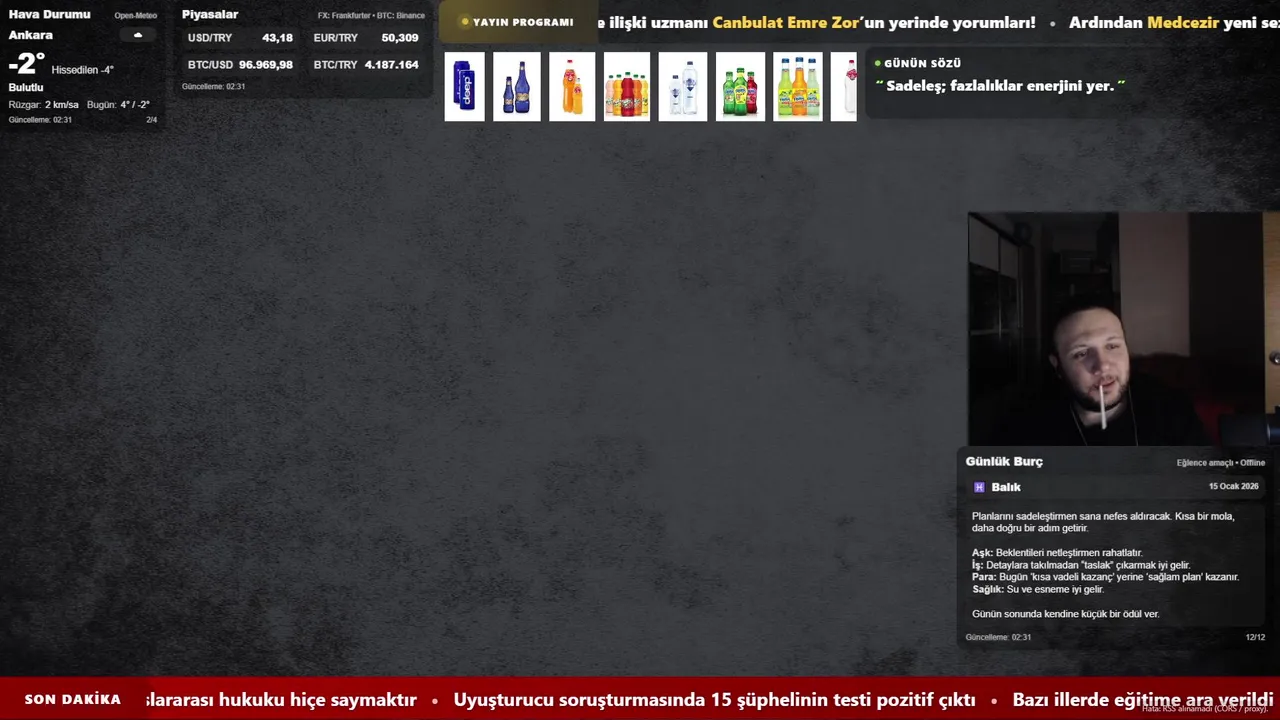Click the BTC/USD 96.969,98 rate cell
1280x720 pixels.
click(x=240, y=65)
